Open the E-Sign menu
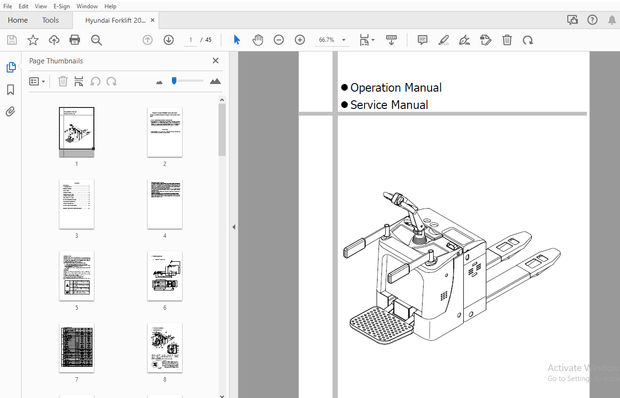The height and width of the screenshot is (398, 620). coord(62,6)
